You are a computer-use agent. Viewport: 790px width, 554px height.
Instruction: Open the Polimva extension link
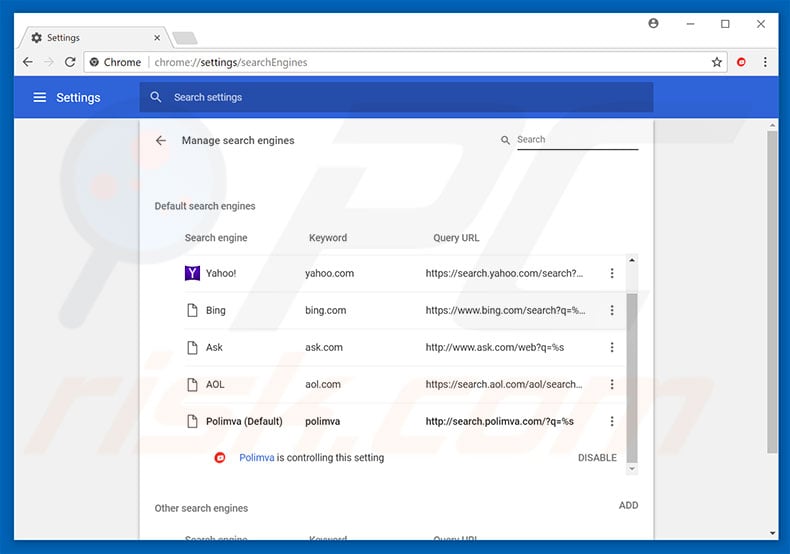point(256,457)
